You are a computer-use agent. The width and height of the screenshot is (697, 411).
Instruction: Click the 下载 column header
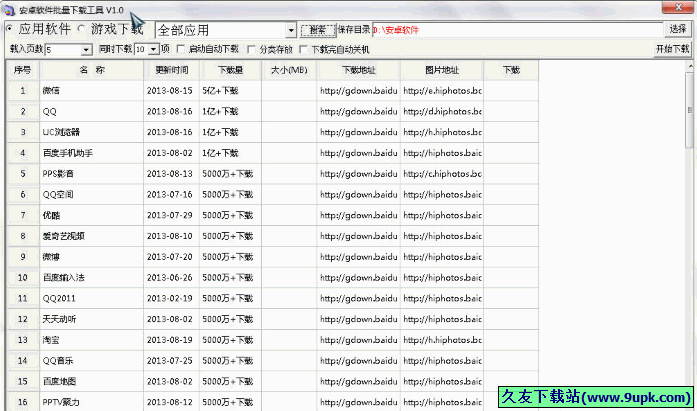click(x=511, y=70)
